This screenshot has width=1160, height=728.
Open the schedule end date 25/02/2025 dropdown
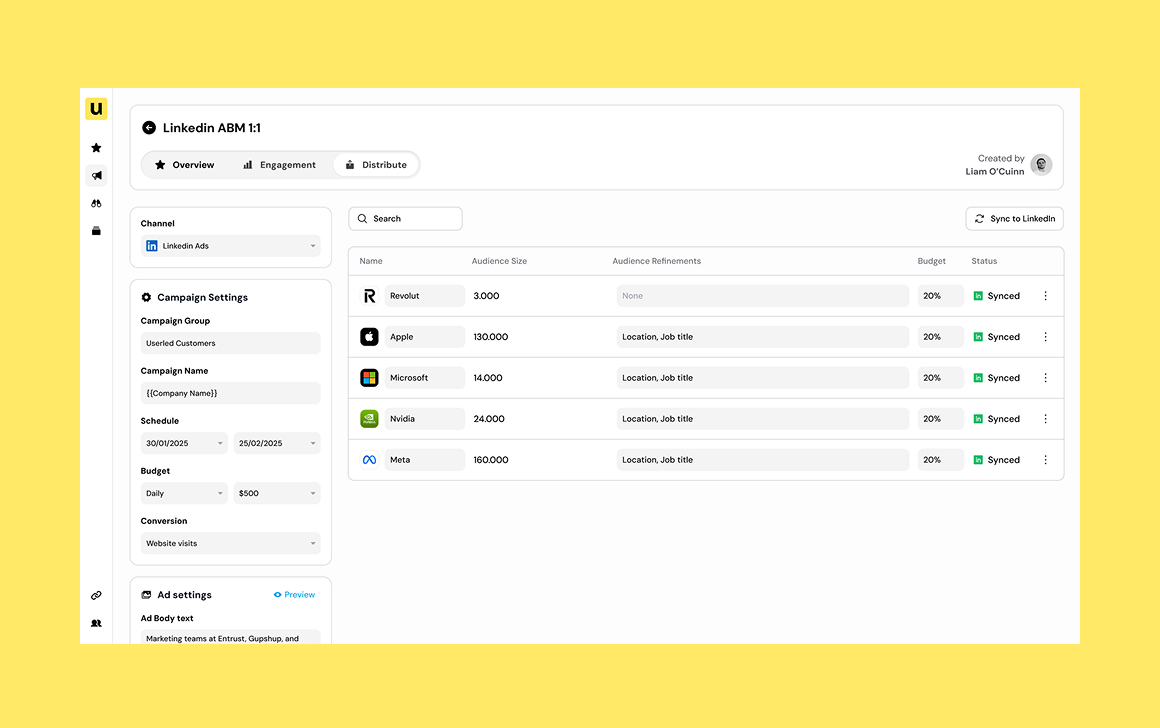click(x=277, y=443)
